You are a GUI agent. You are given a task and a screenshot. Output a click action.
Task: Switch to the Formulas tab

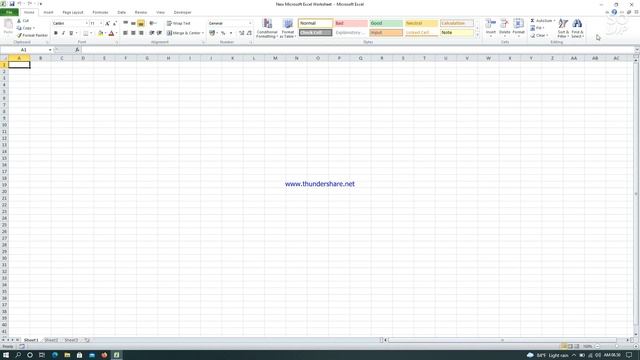click(100, 12)
